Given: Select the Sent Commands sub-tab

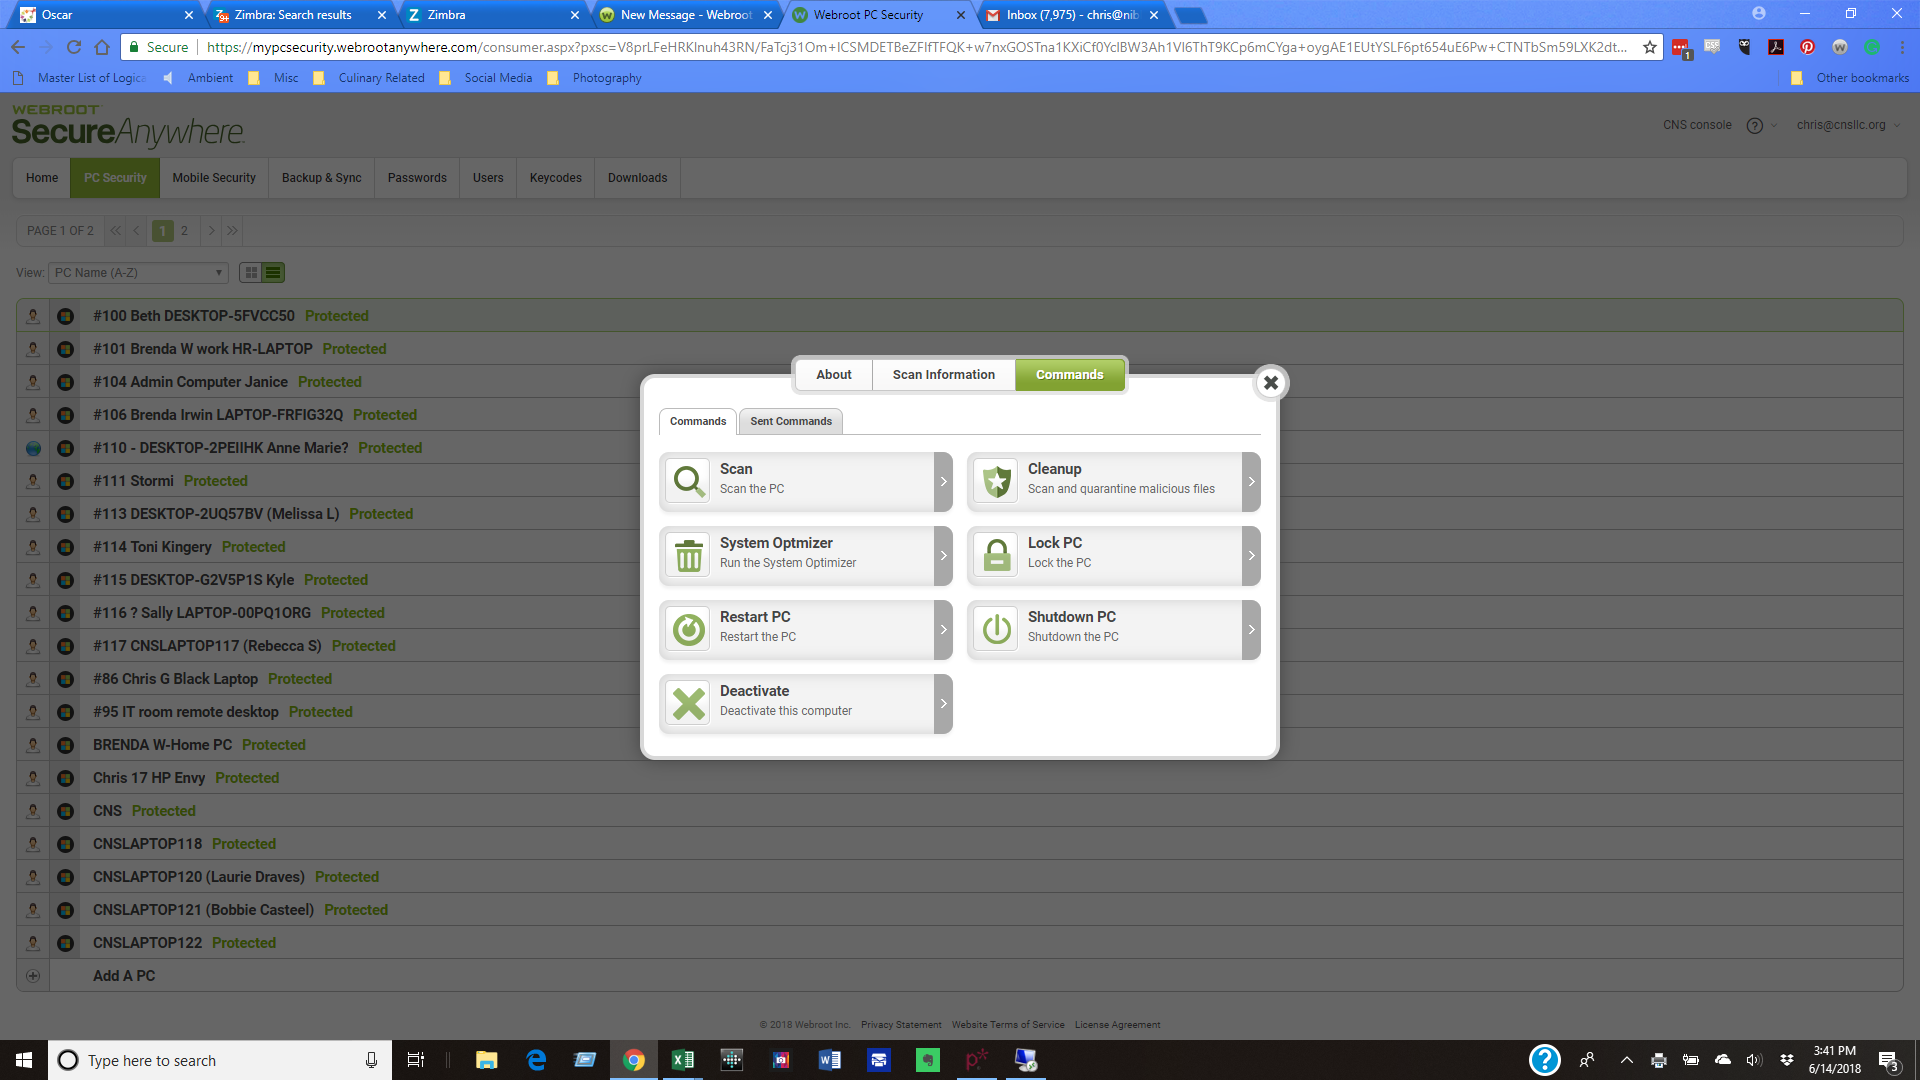Looking at the screenshot, I should 791,422.
